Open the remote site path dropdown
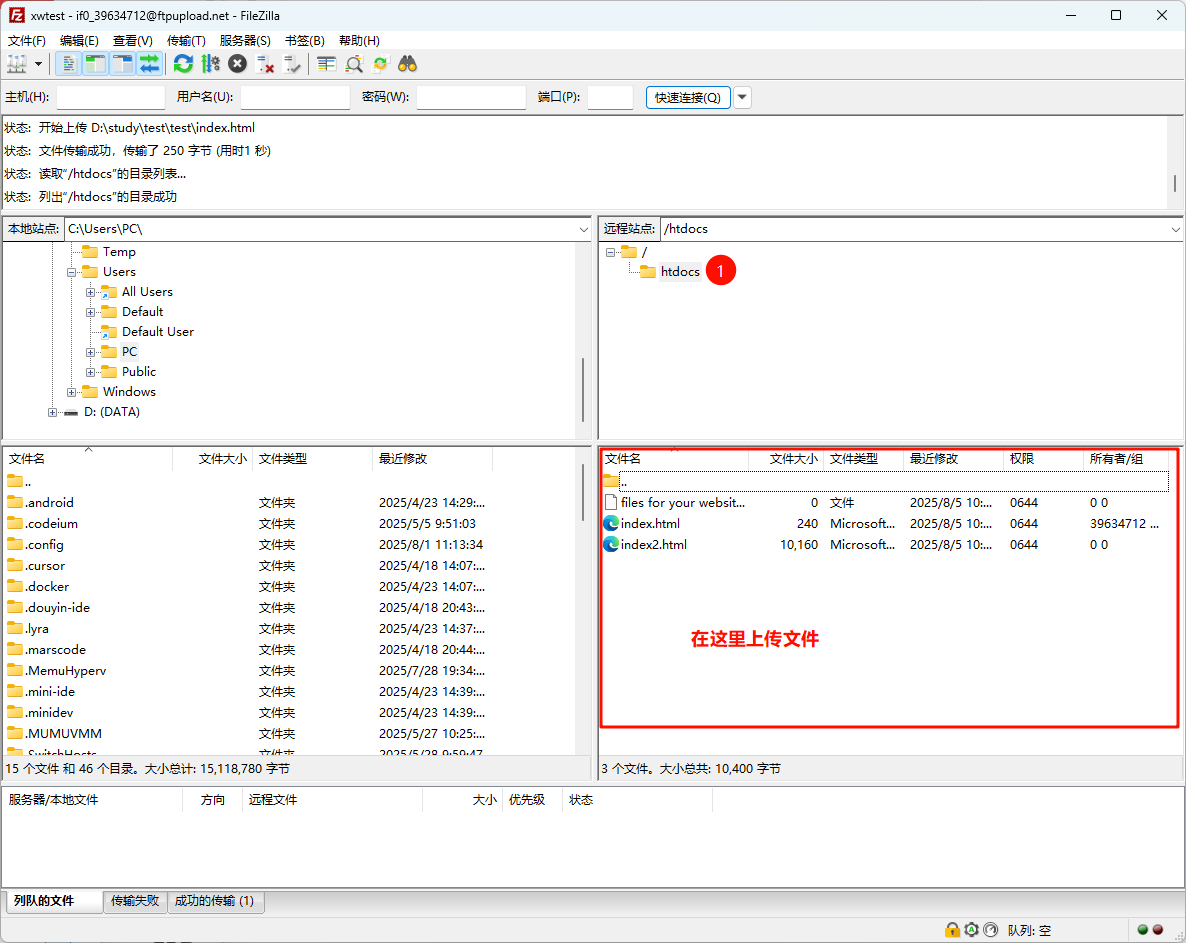The width and height of the screenshot is (1186, 943). tap(1175, 229)
